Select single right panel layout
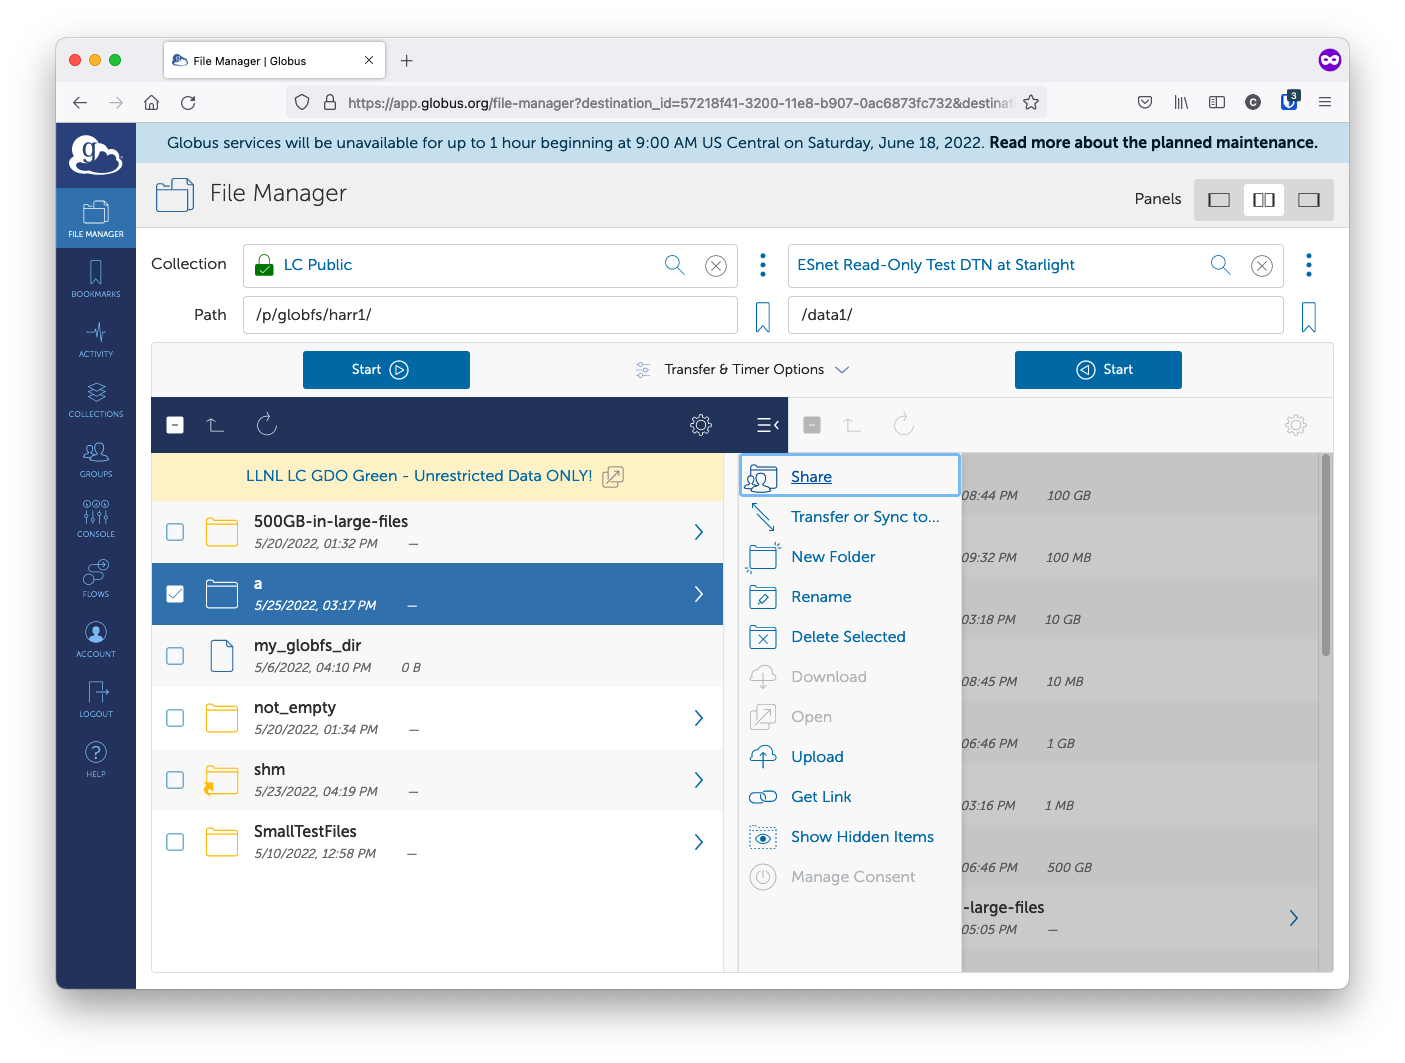 (1309, 200)
